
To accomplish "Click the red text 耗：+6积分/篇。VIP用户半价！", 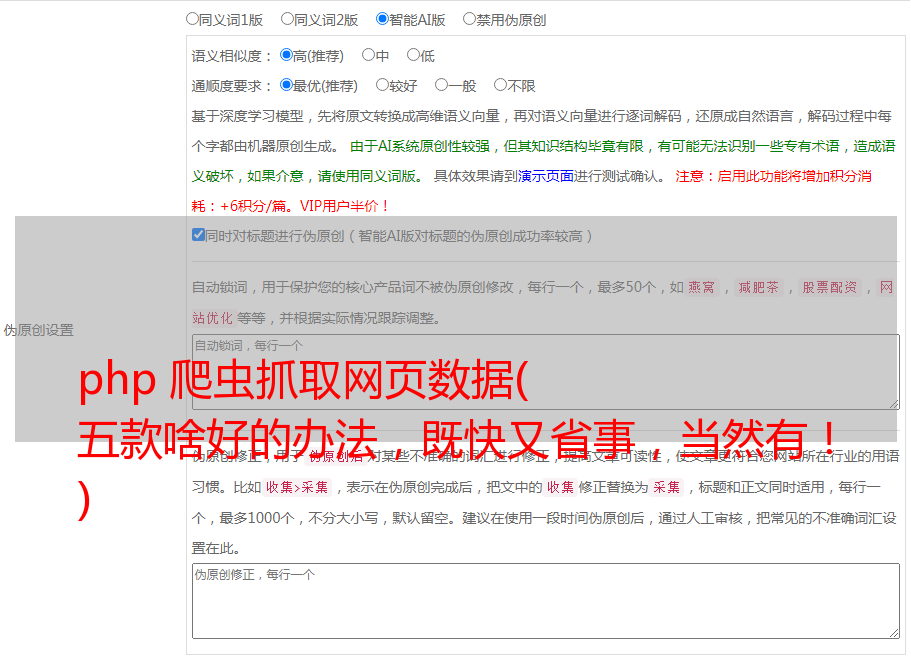I will pos(290,206).
